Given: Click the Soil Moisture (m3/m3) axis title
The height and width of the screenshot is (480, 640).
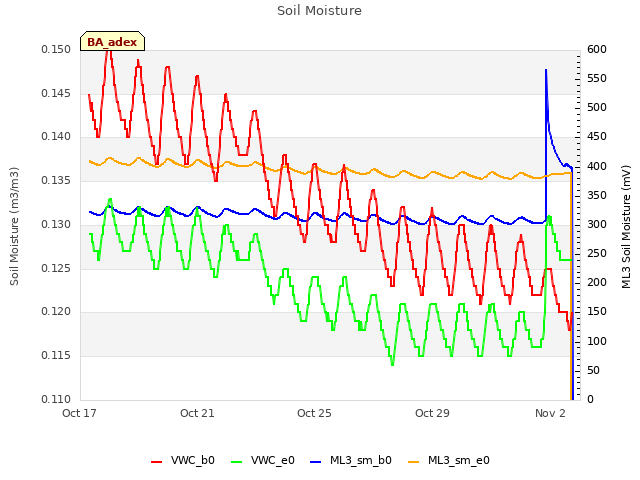Looking at the screenshot, I should 14,226.
